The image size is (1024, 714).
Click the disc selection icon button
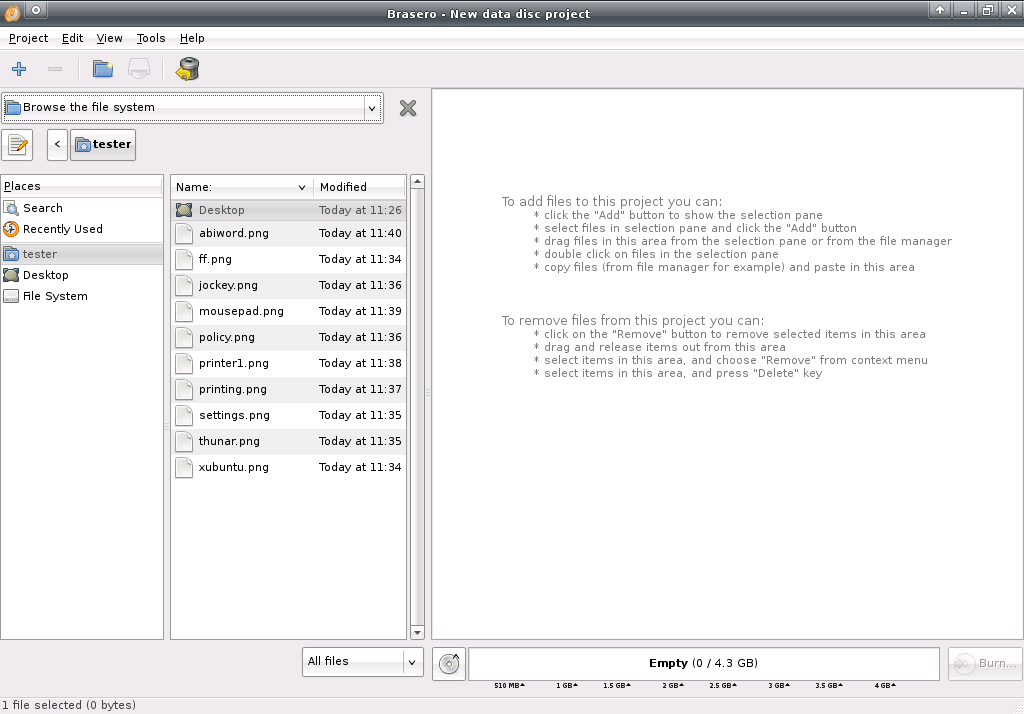pyautogui.click(x=449, y=664)
